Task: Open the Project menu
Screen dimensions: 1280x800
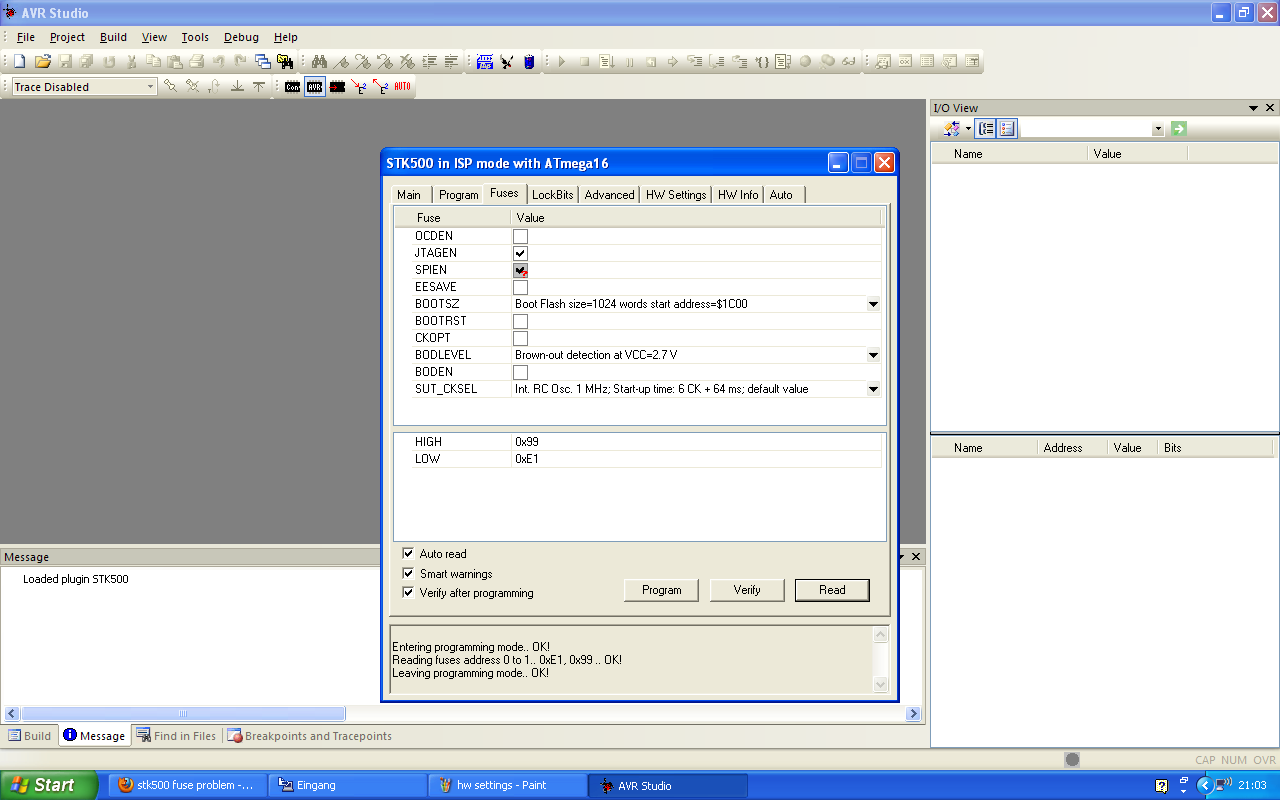Action: (x=67, y=37)
